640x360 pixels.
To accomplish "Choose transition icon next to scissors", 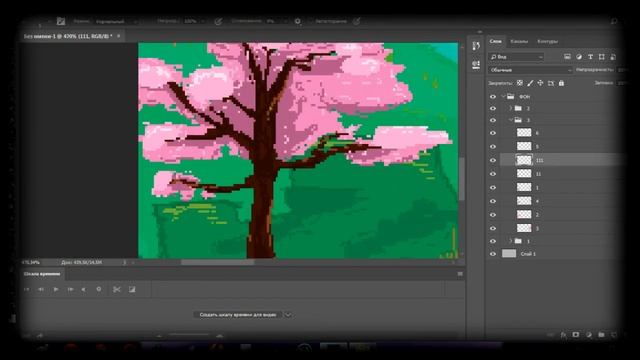I will [x=132, y=289].
